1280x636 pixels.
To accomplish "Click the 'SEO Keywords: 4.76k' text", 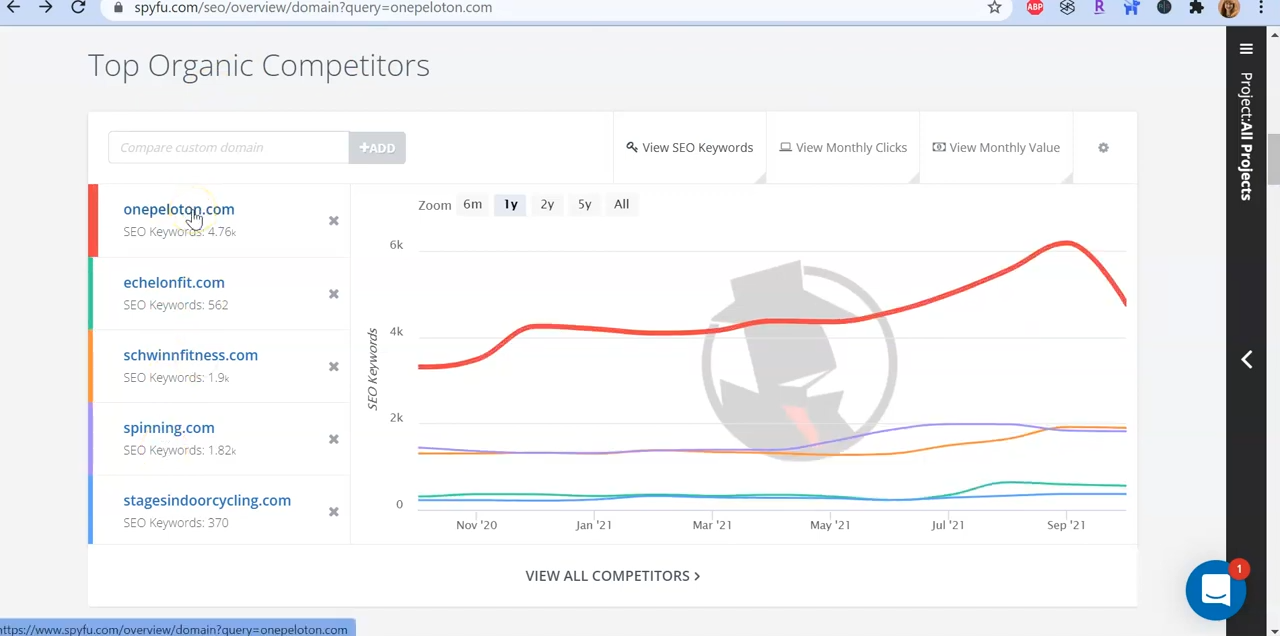I will (180, 232).
